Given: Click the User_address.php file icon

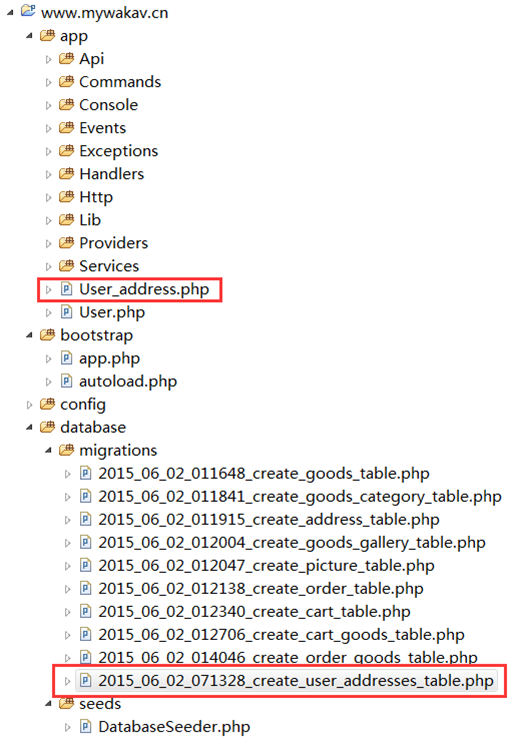Looking at the screenshot, I should coord(66,289).
